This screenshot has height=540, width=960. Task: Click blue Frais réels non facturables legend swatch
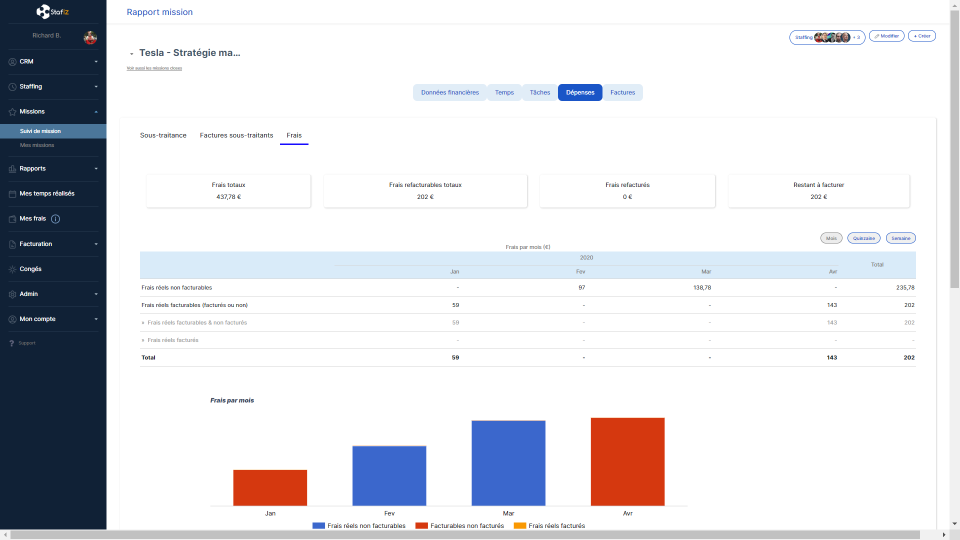[318, 526]
